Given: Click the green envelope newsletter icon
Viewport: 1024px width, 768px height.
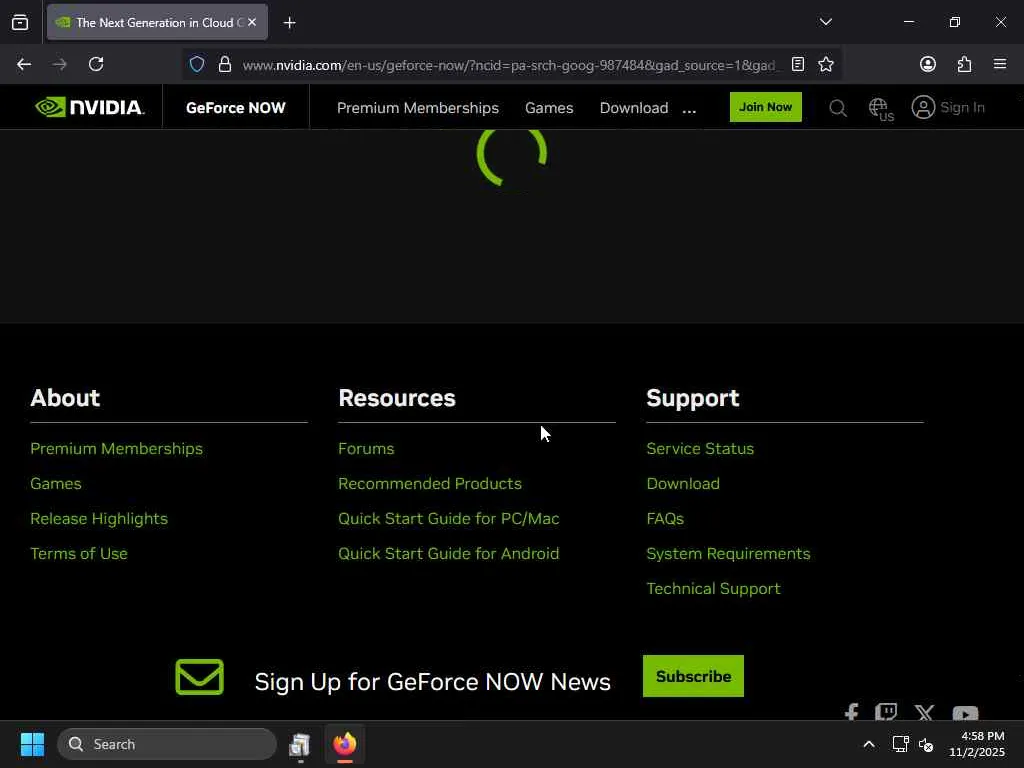Looking at the screenshot, I should [x=199, y=677].
